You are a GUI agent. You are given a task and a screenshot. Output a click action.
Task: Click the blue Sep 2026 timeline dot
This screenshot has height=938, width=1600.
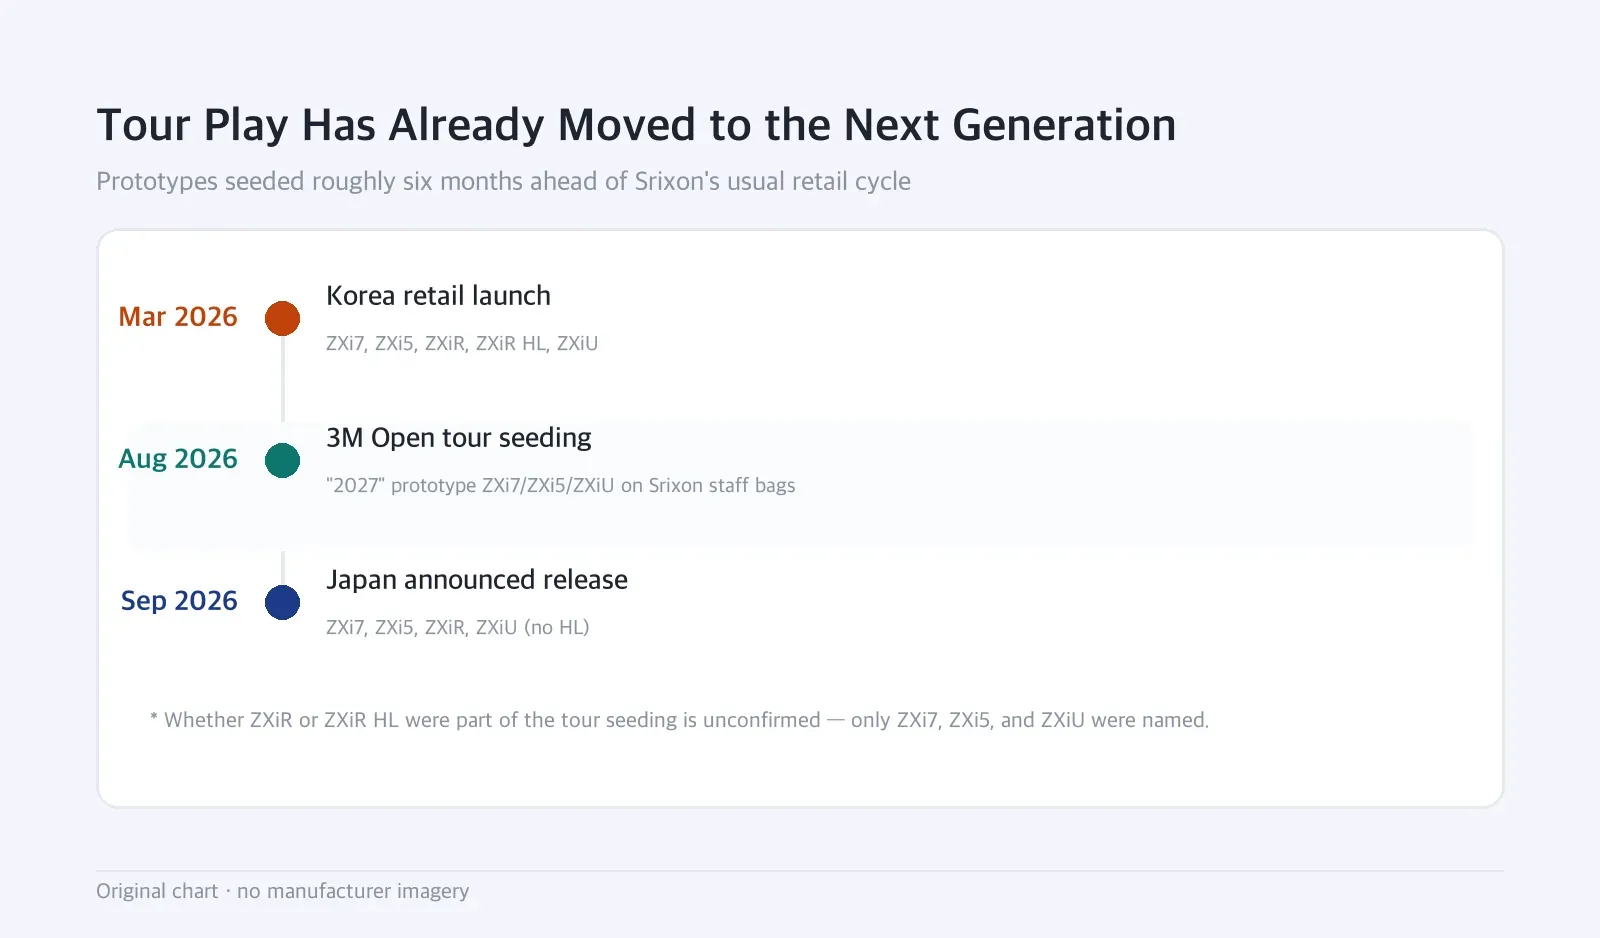click(282, 602)
